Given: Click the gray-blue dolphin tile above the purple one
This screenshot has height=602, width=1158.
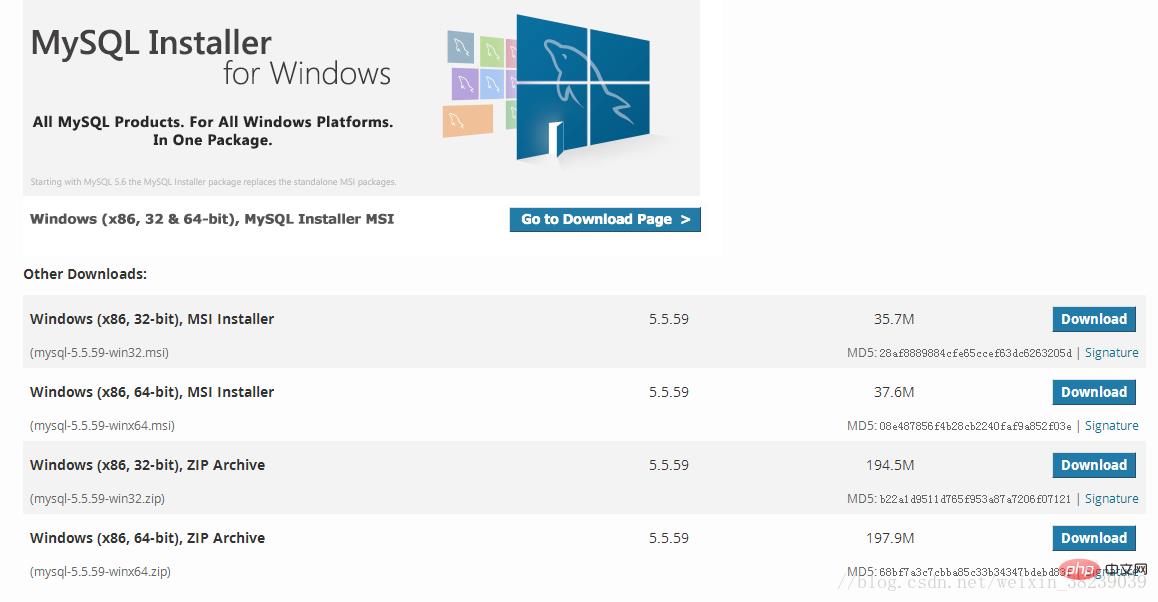Looking at the screenshot, I should click(x=461, y=47).
